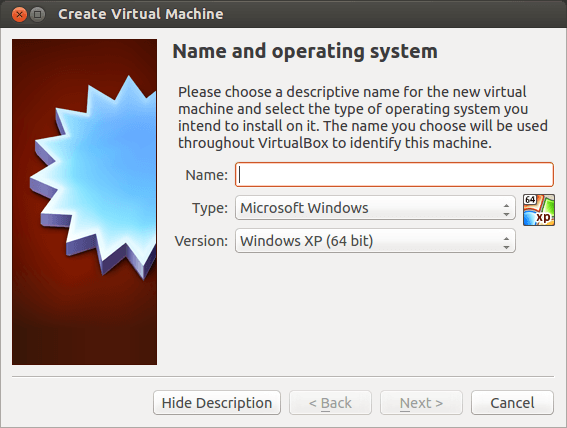Open the Type dropdown showing Microsoft Windows

375,208
